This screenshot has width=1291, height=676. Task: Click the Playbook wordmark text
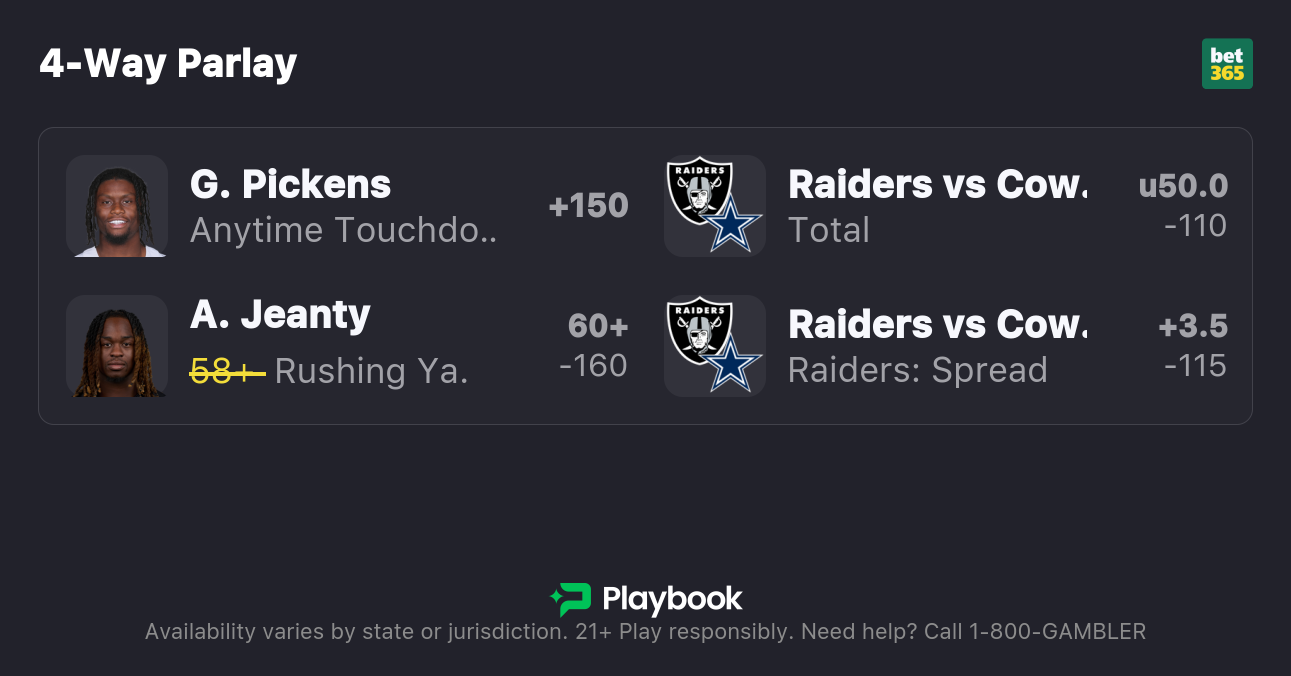tap(672, 599)
